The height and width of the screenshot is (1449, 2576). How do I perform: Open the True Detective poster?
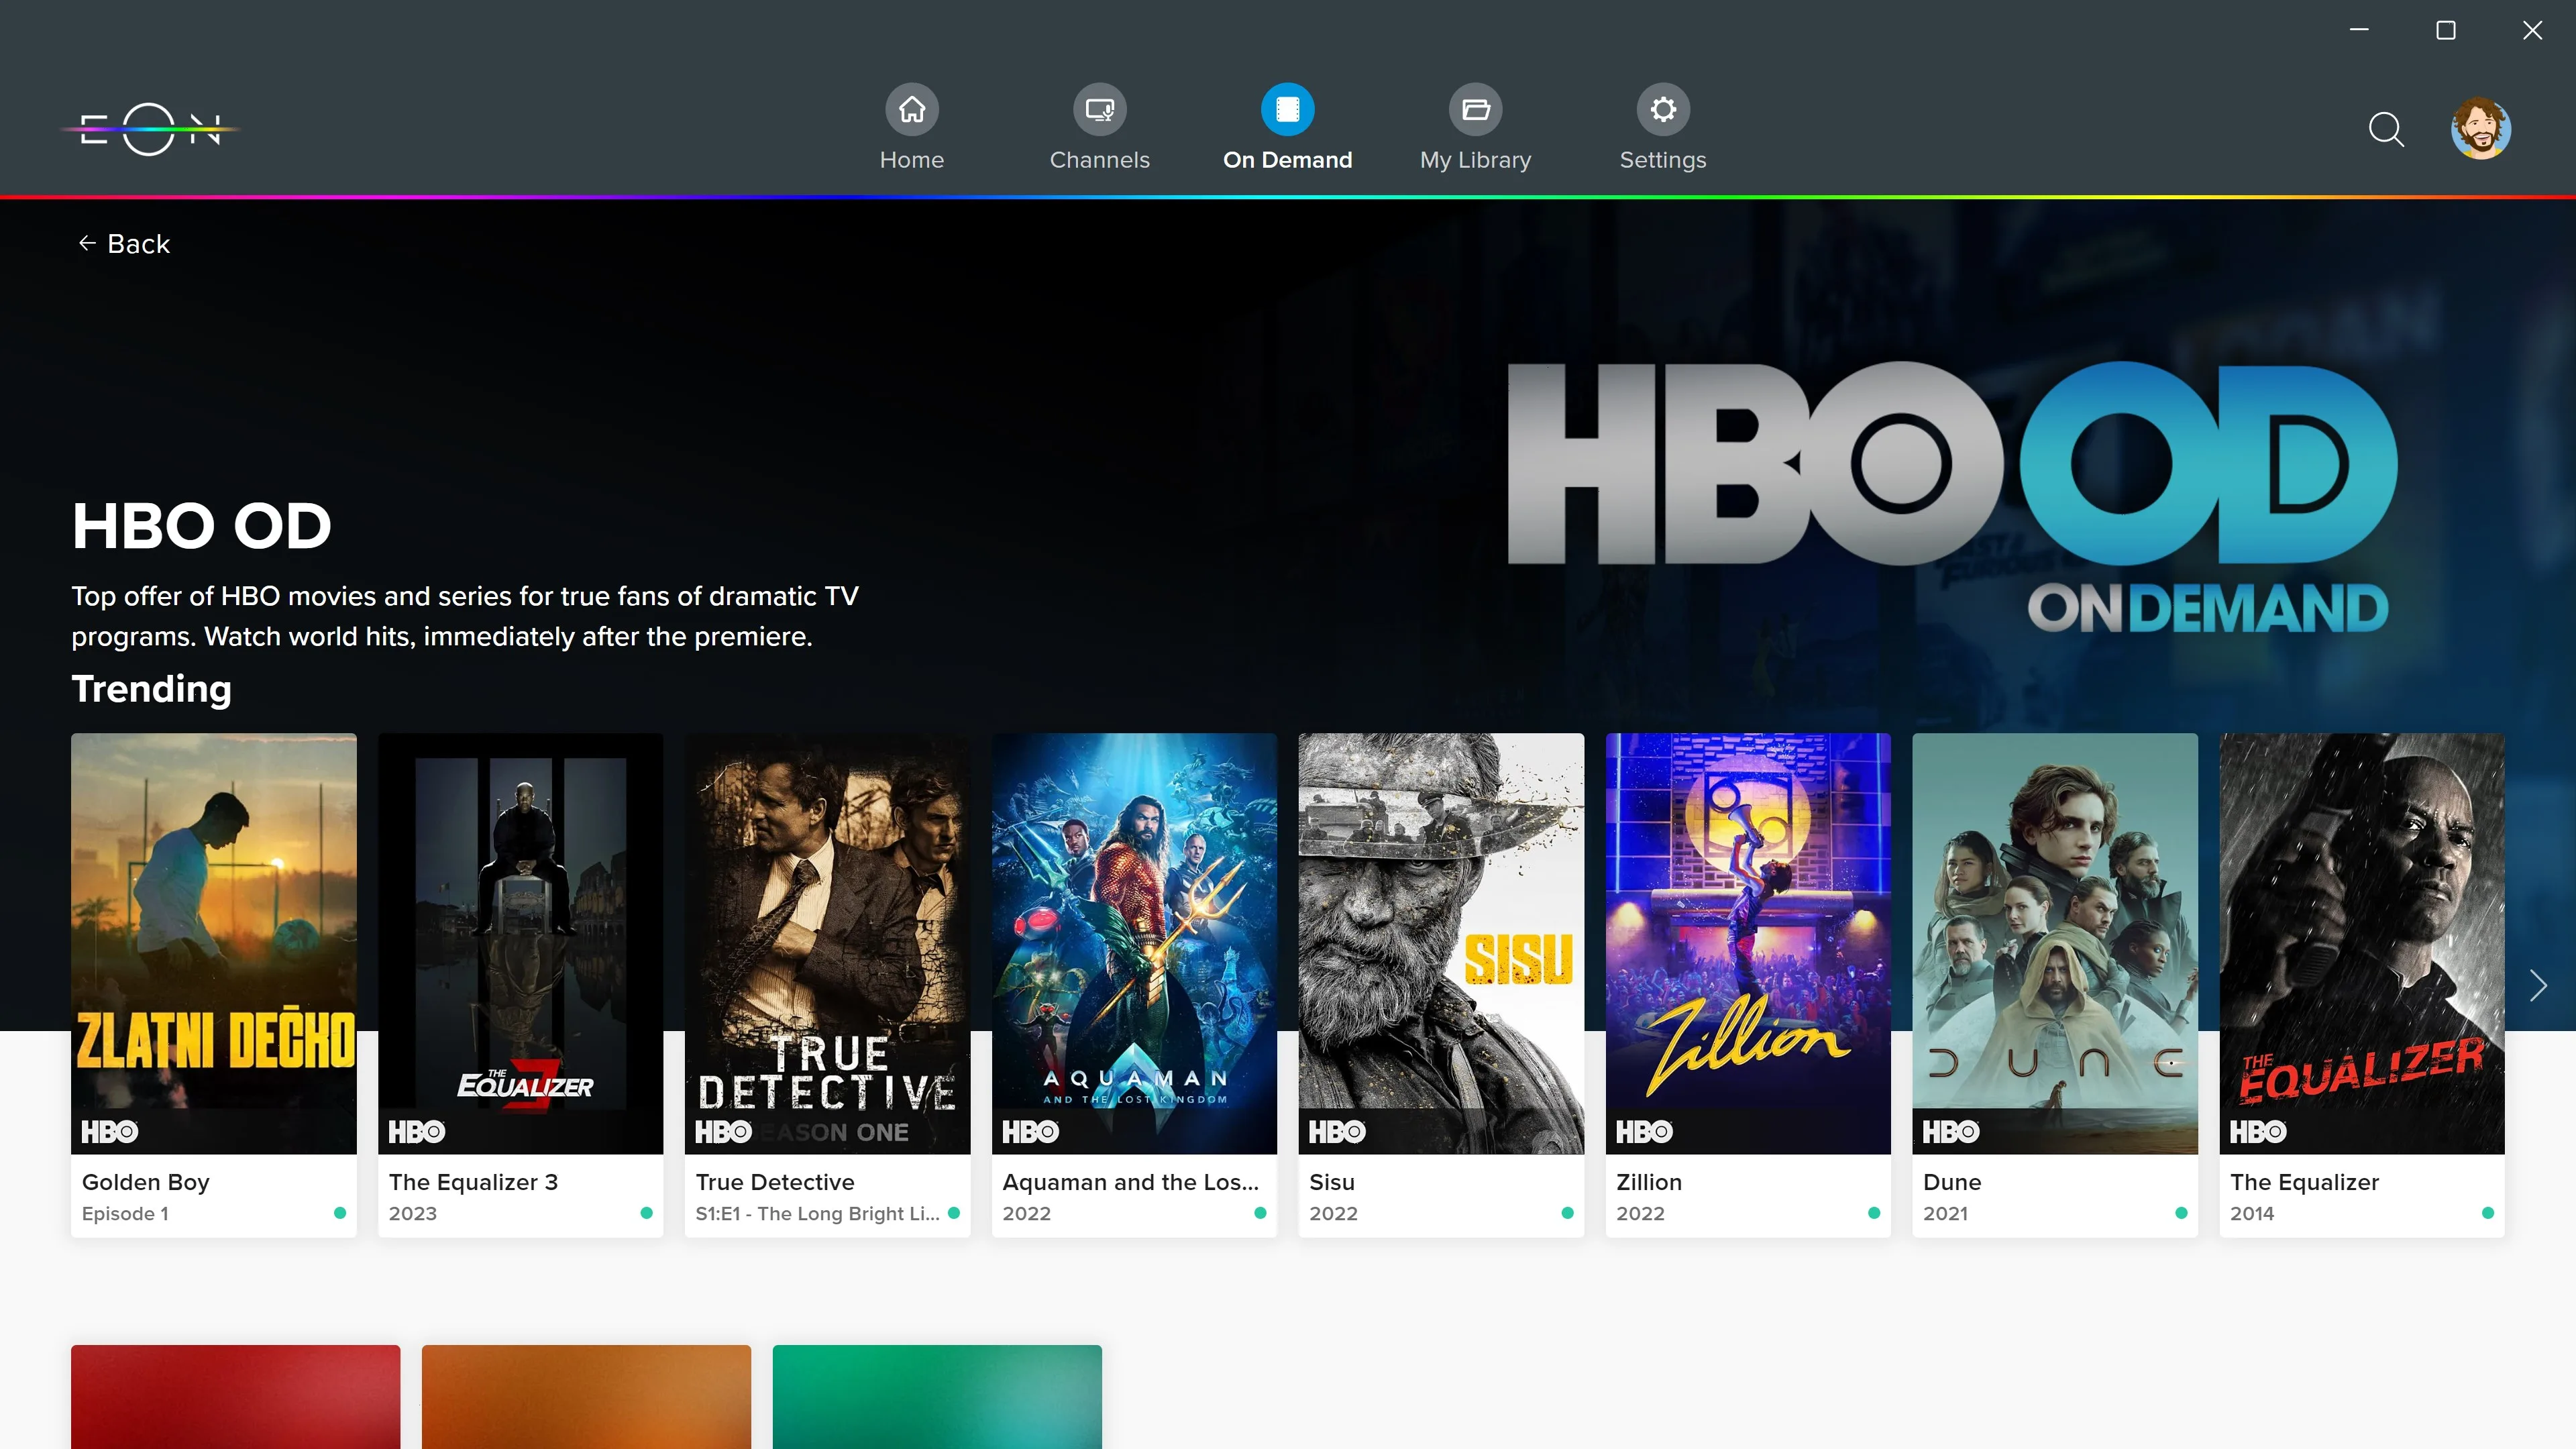pos(827,943)
